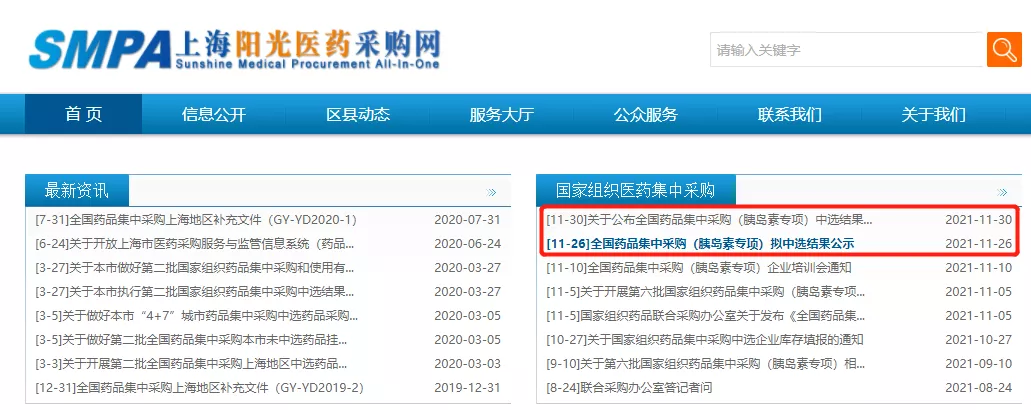Screen dimensions: 1031x410
Task: Open the 首页 navigation tab
Action: coord(84,114)
